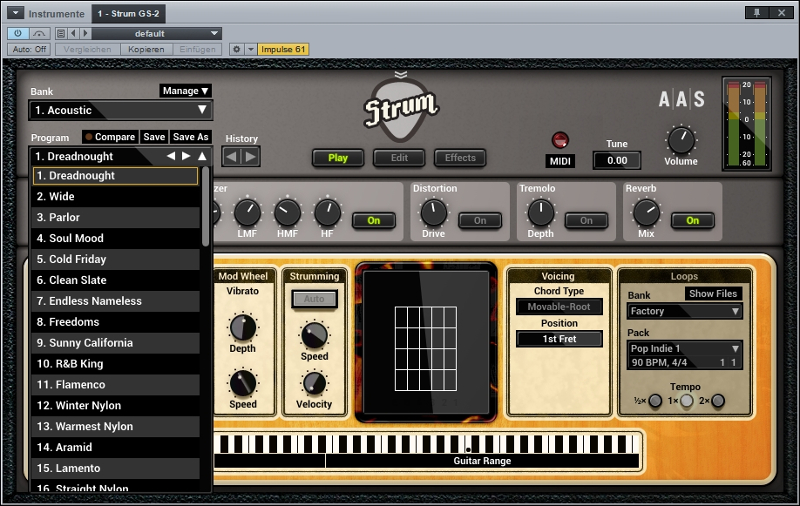
Task: Go to next host preset arrow
Action: click(x=85, y=34)
